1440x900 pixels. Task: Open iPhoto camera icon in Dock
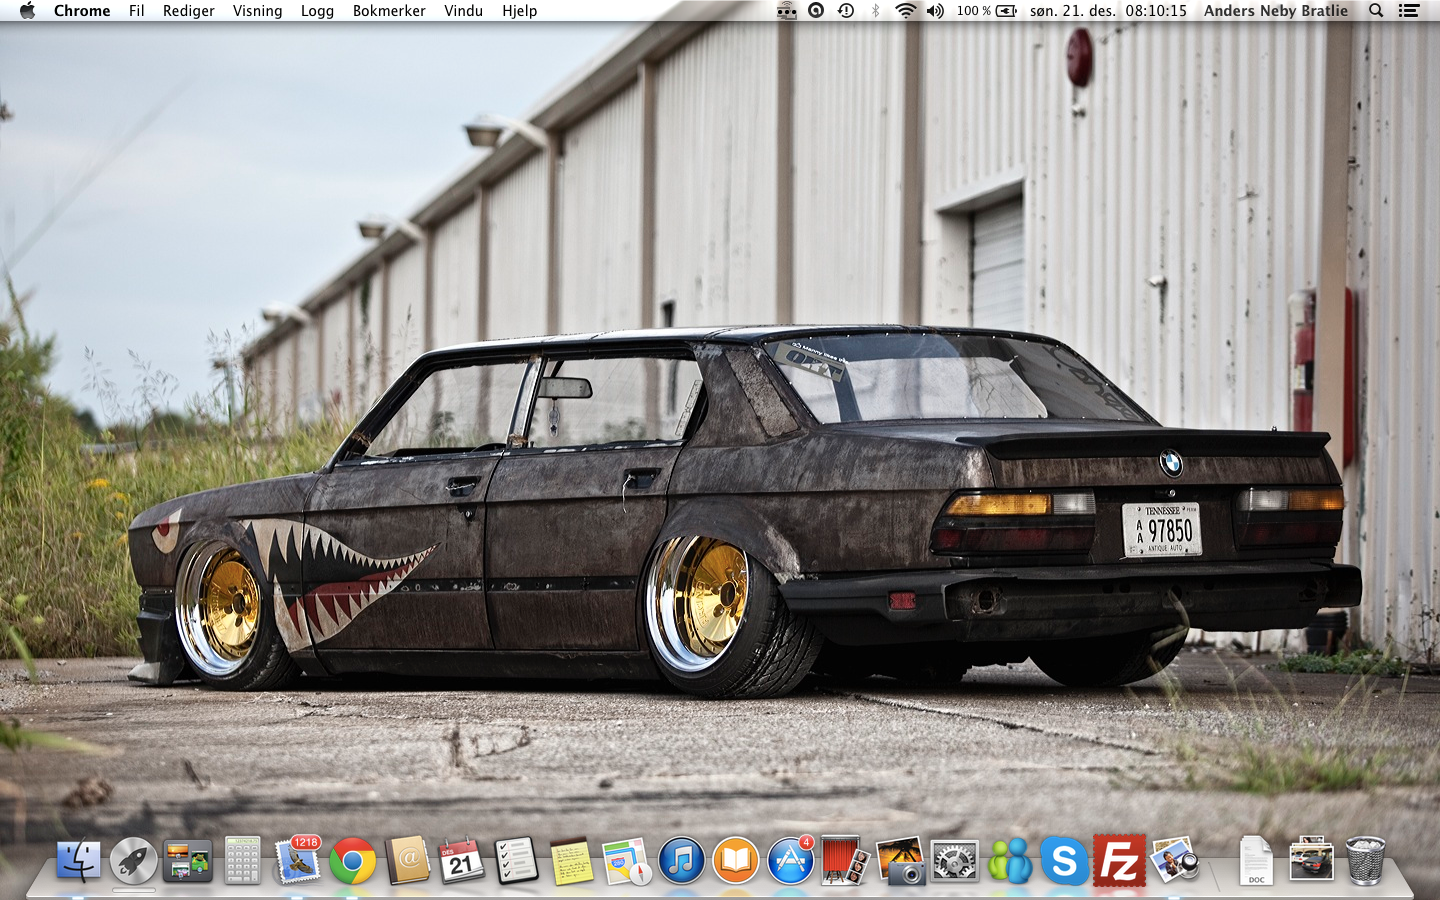(900, 861)
